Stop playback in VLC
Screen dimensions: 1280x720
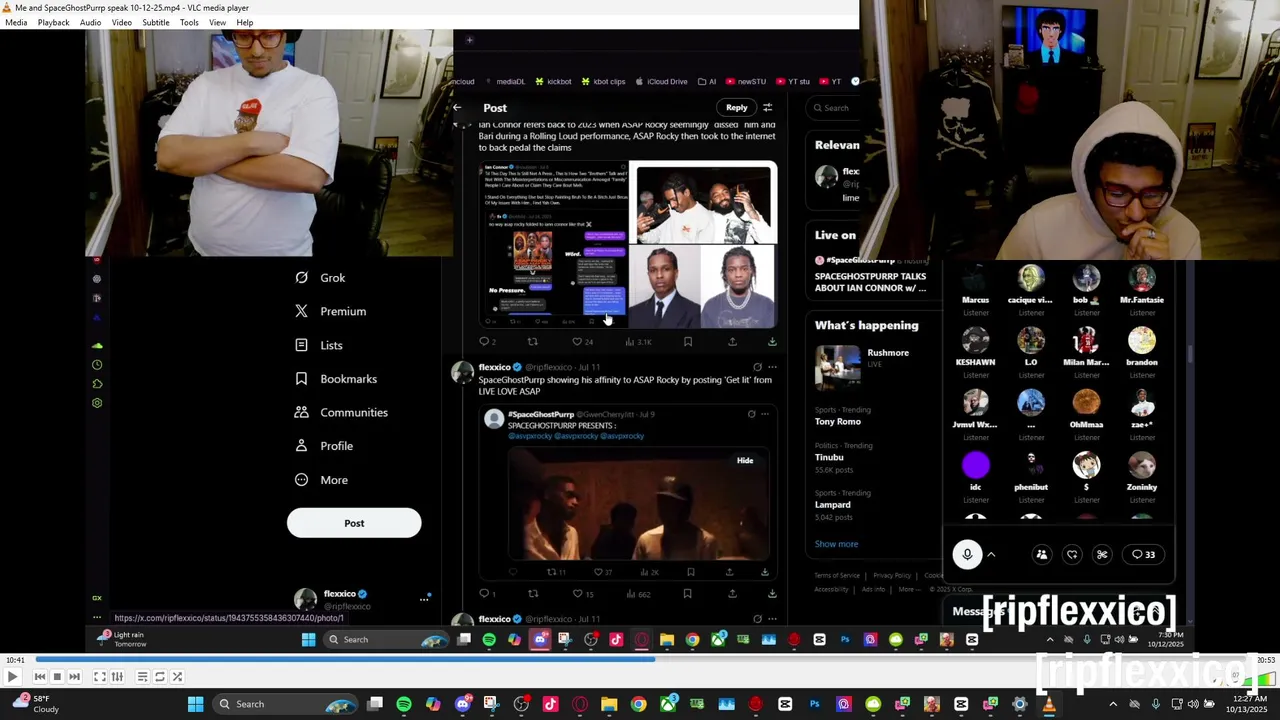[x=57, y=677]
